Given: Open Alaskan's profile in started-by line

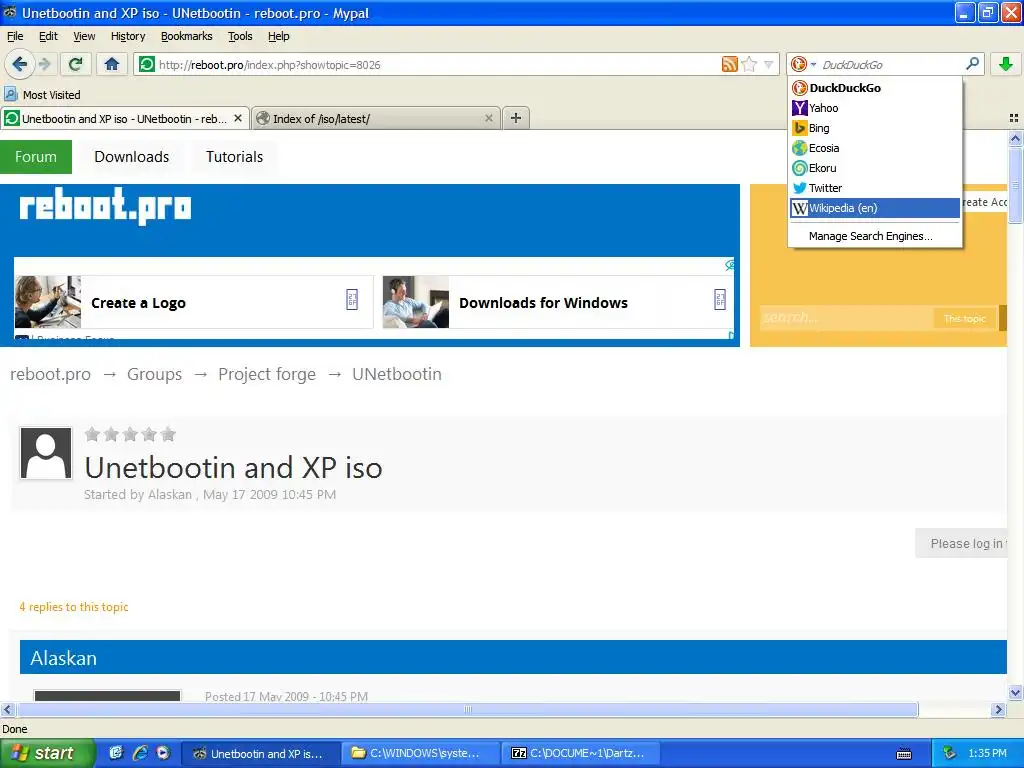Looking at the screenshot, I should pyautogui.click(x=170, y=494).
